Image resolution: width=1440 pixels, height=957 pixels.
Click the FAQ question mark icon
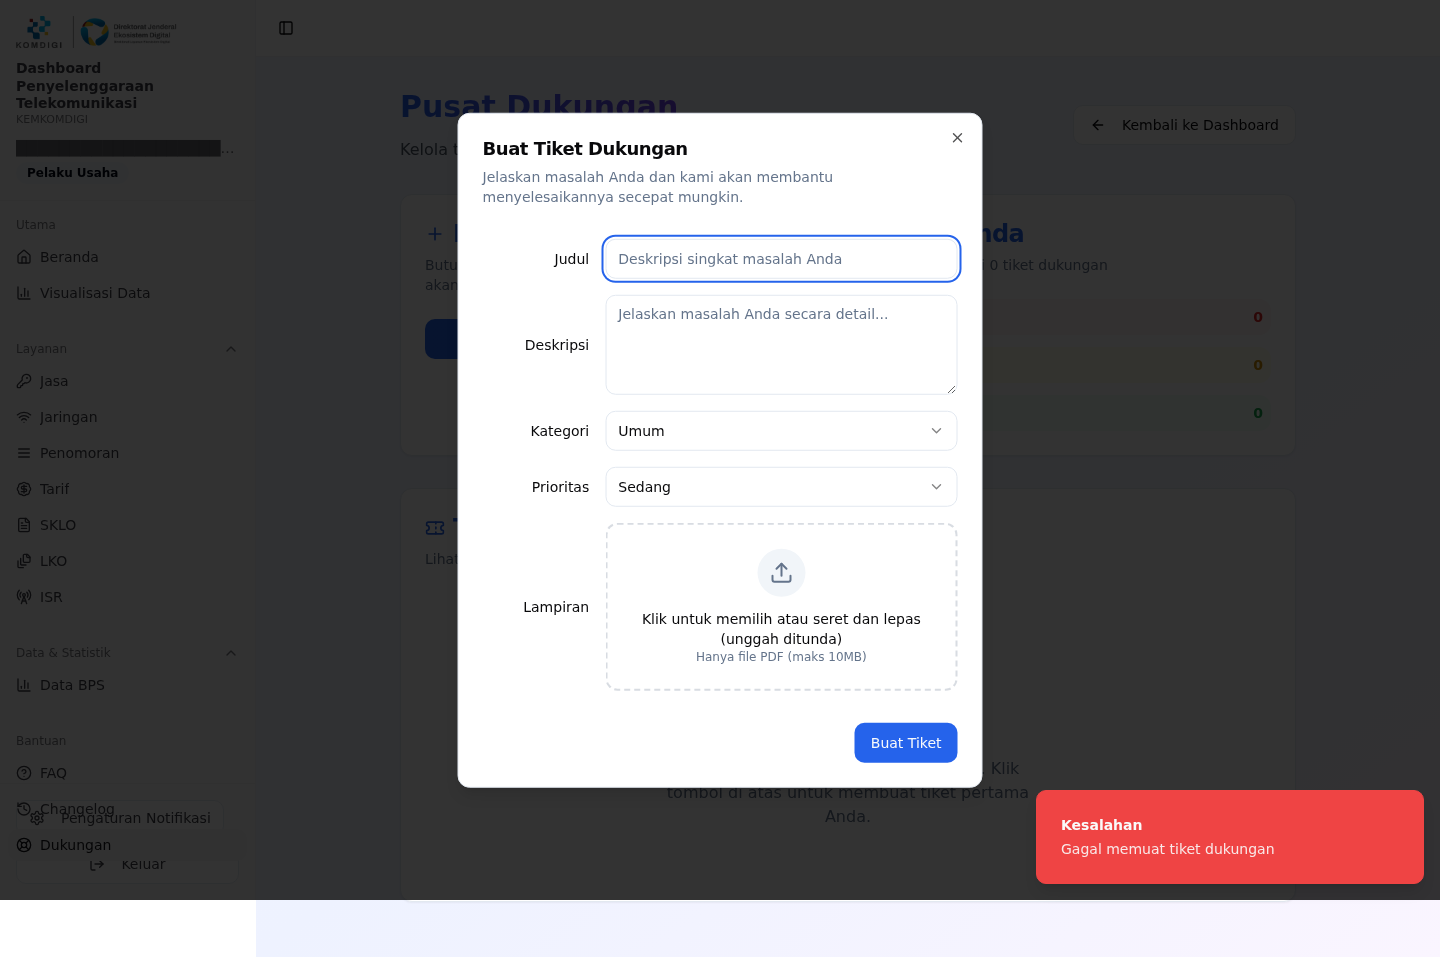tap(24, 773)
